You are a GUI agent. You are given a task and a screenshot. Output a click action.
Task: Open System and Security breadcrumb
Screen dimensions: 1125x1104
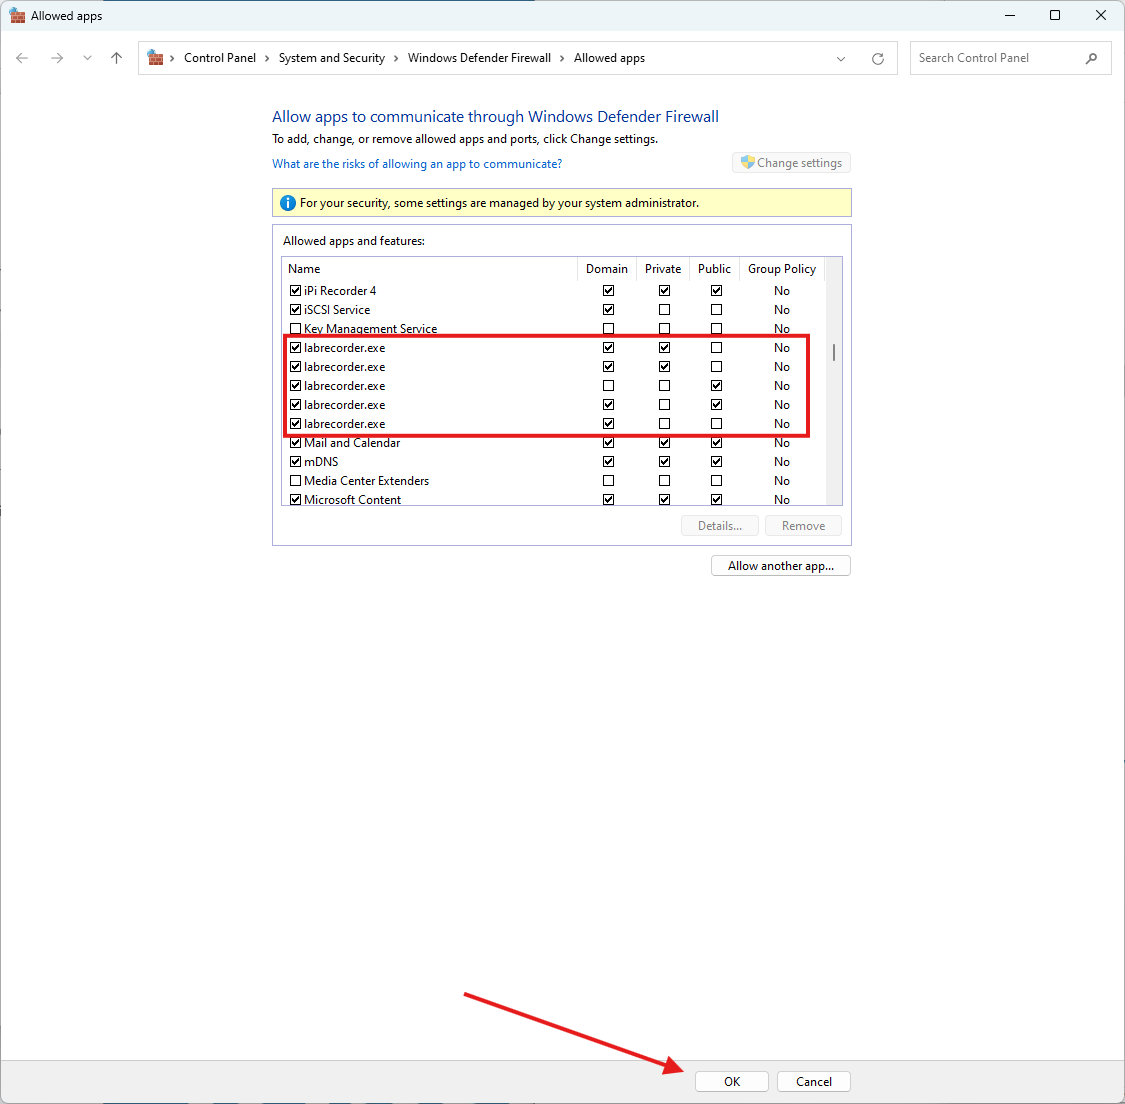point(331,58)
